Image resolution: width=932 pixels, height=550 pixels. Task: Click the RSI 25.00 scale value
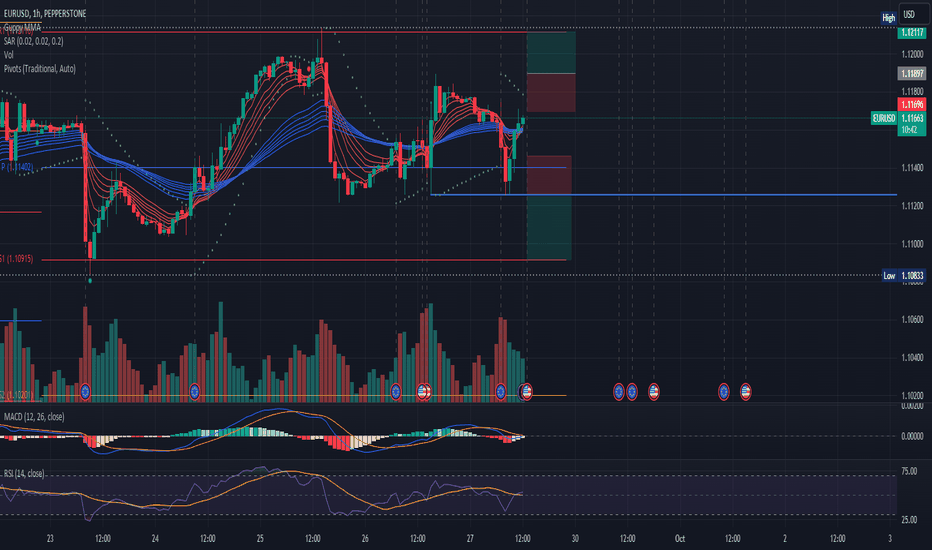coord(909,520)
